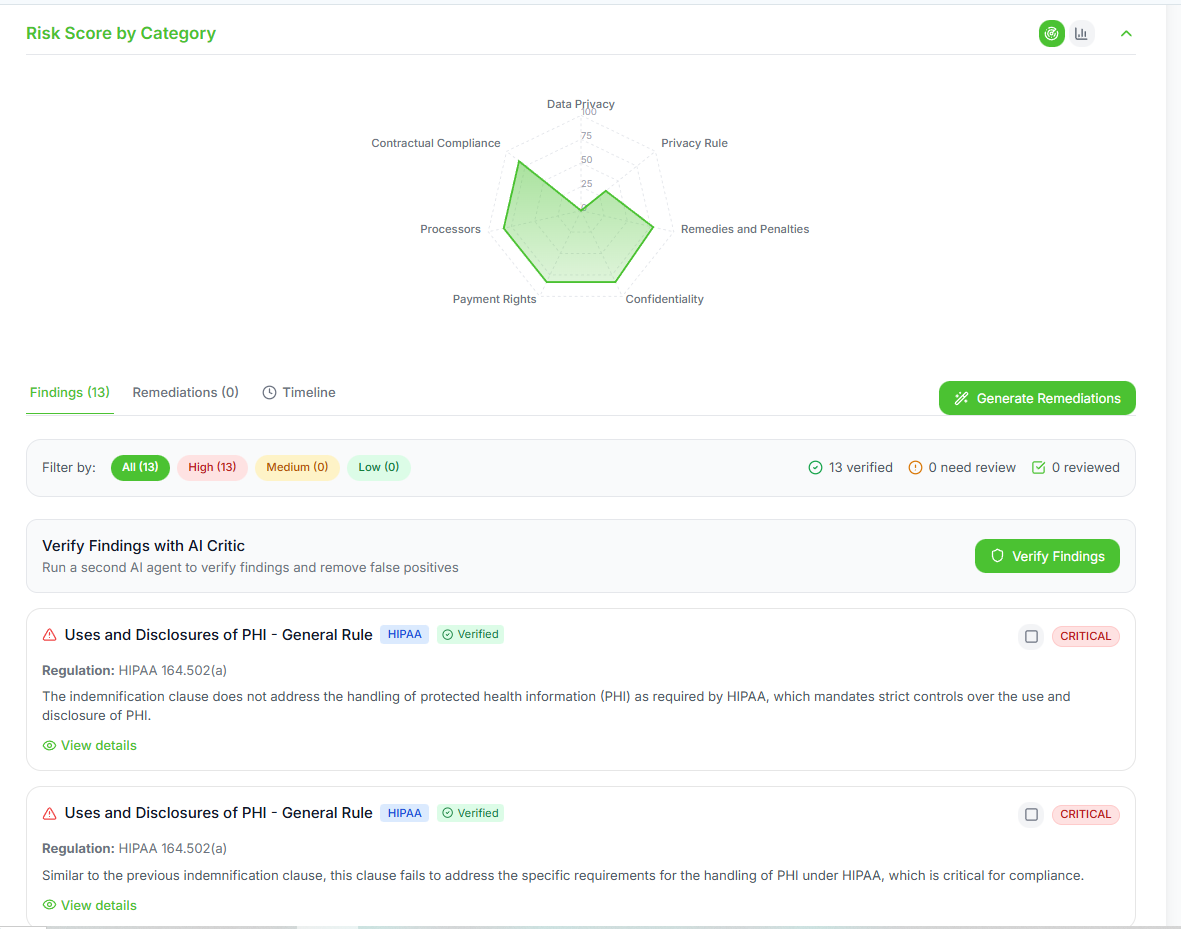Collapse the Risk Score by Category panel
The height and width of the screenshot is (929, 1181).
1126,33
